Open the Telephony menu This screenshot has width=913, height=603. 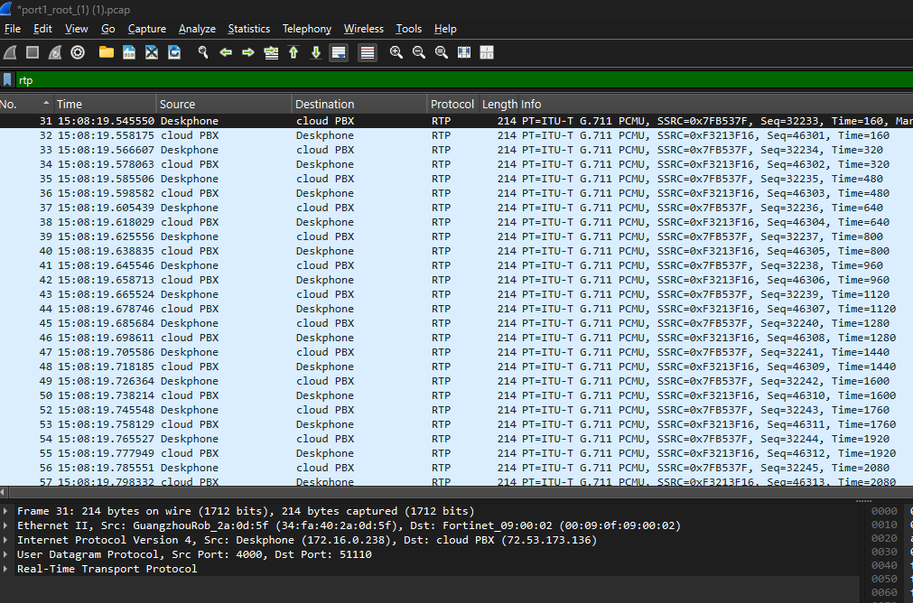click(x=306, y=29)
